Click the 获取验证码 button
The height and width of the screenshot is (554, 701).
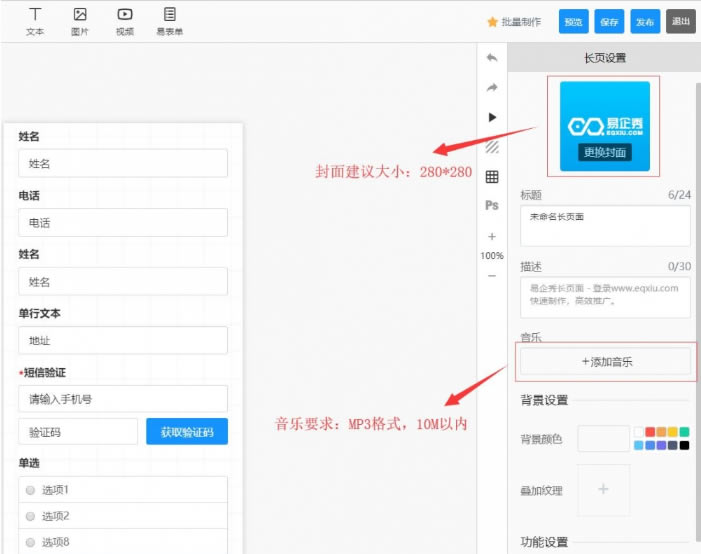pos(187,432)
